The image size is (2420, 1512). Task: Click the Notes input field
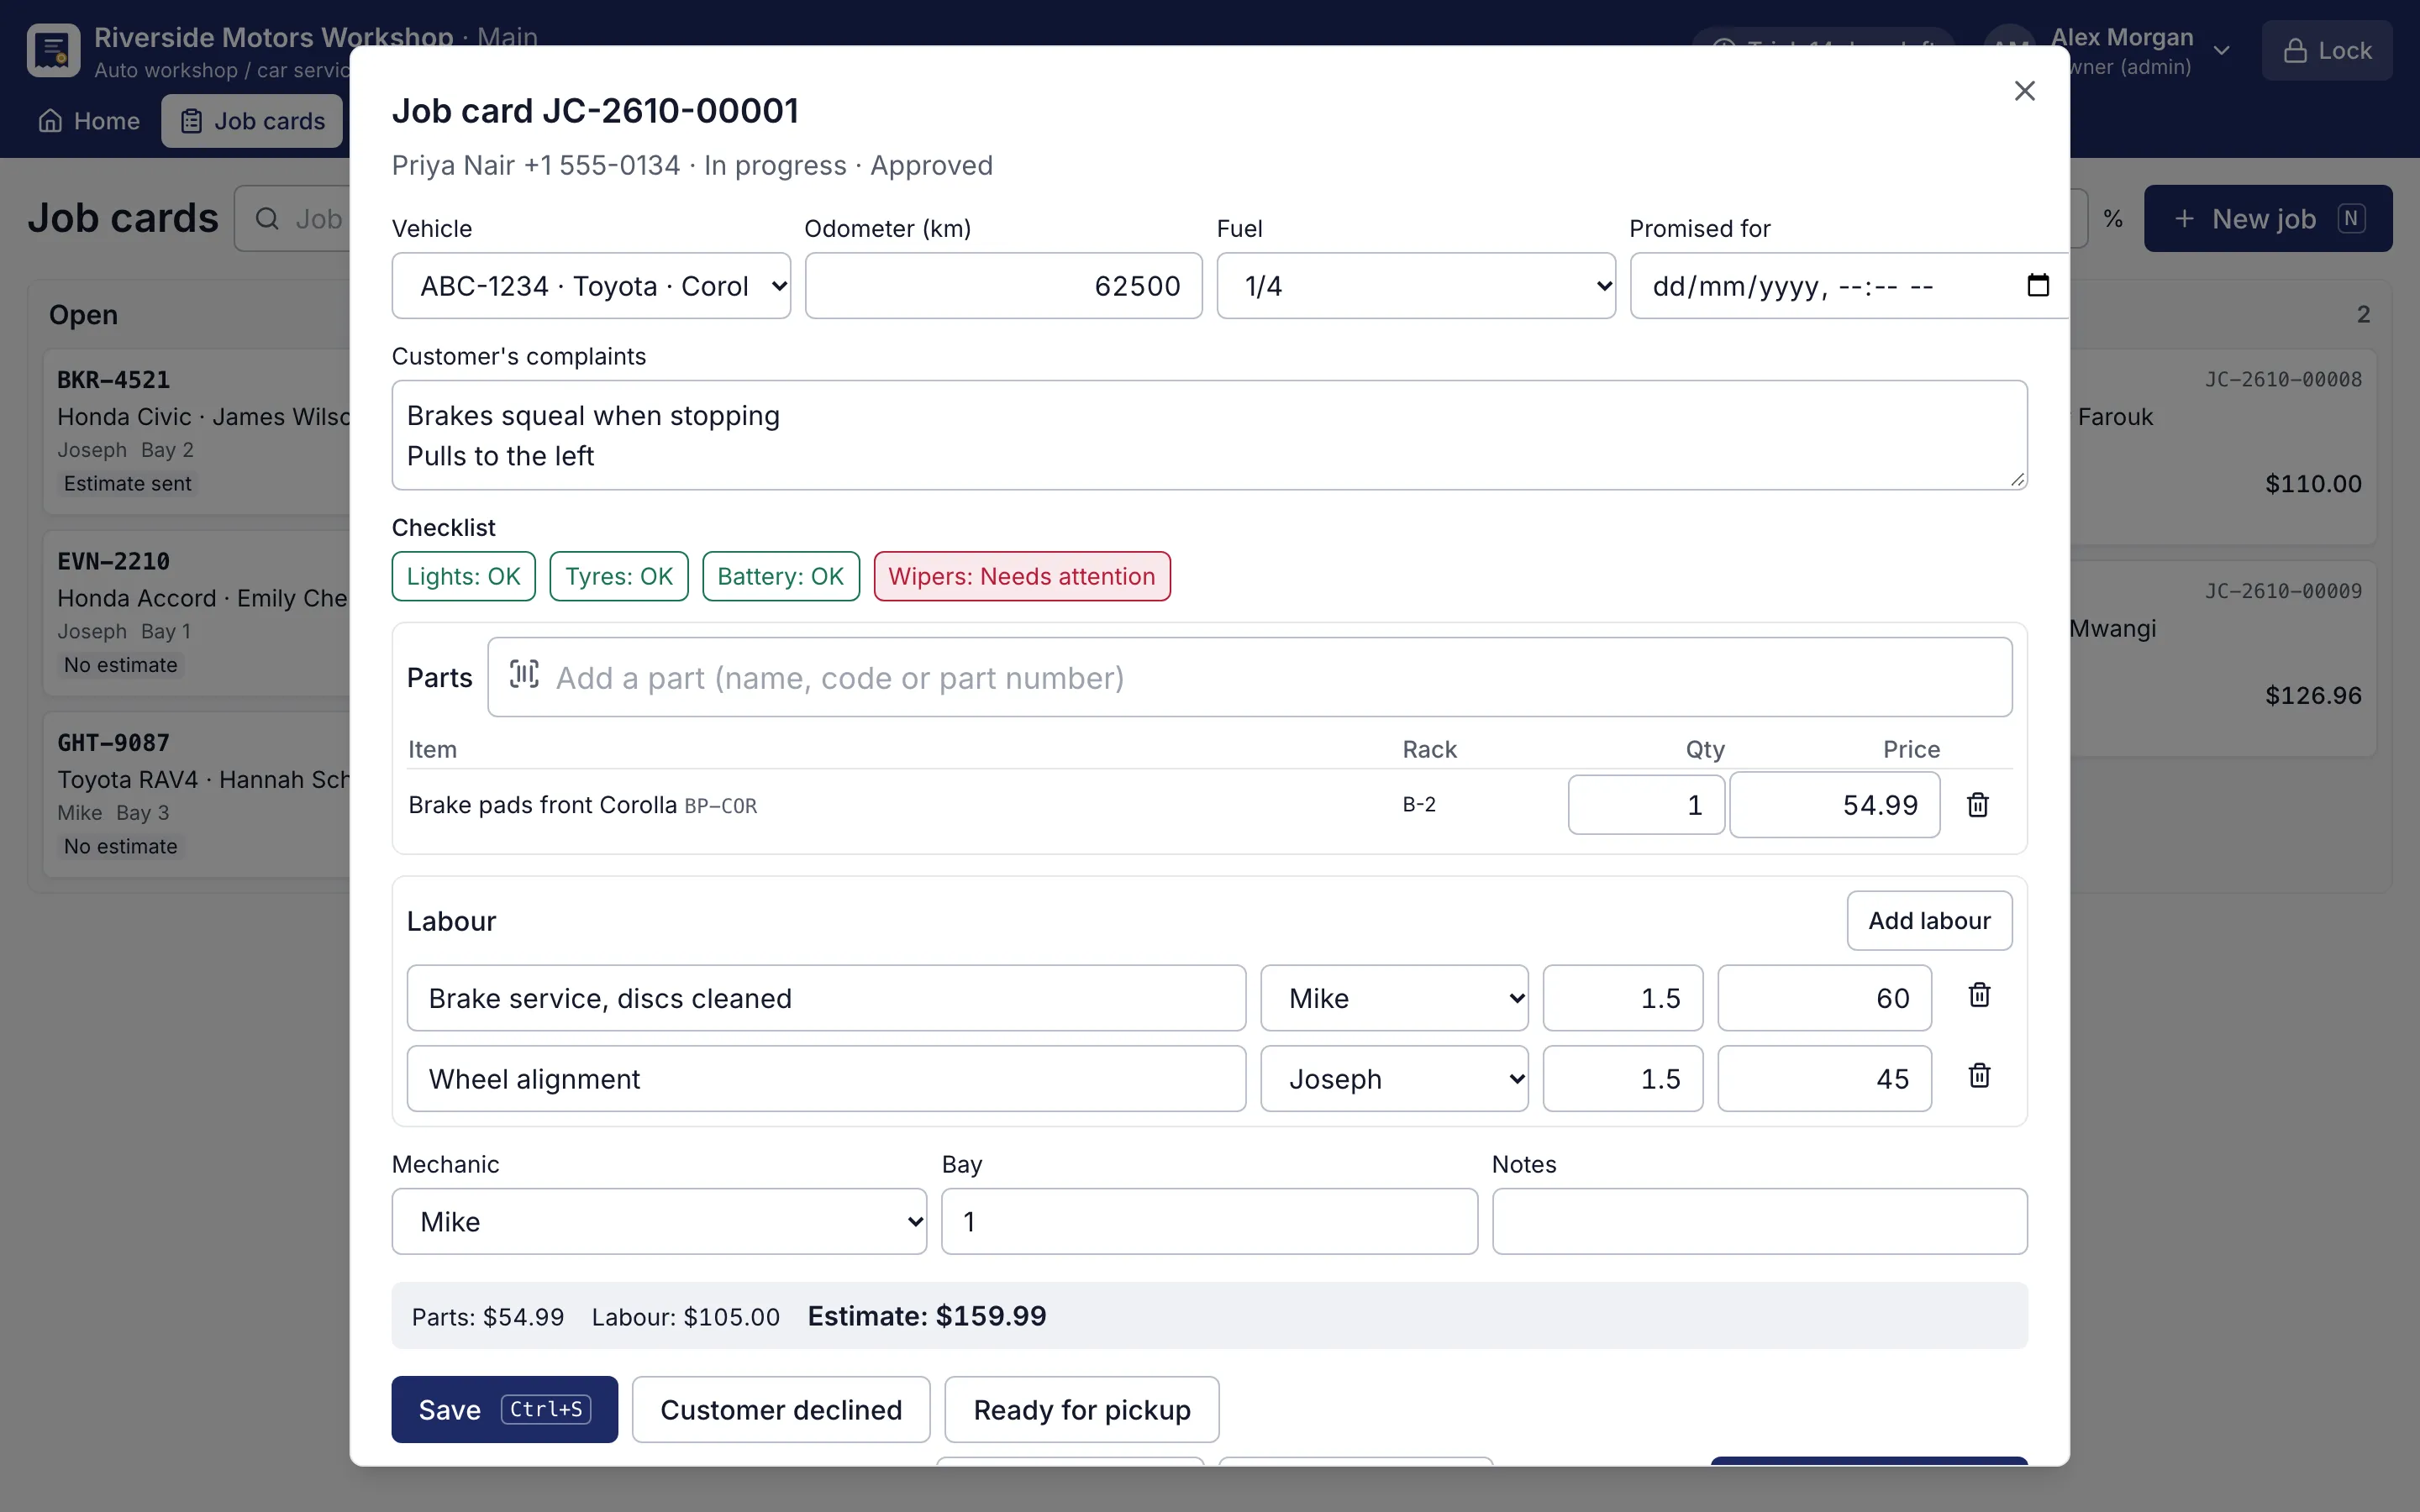[x=1759, y=1221]
